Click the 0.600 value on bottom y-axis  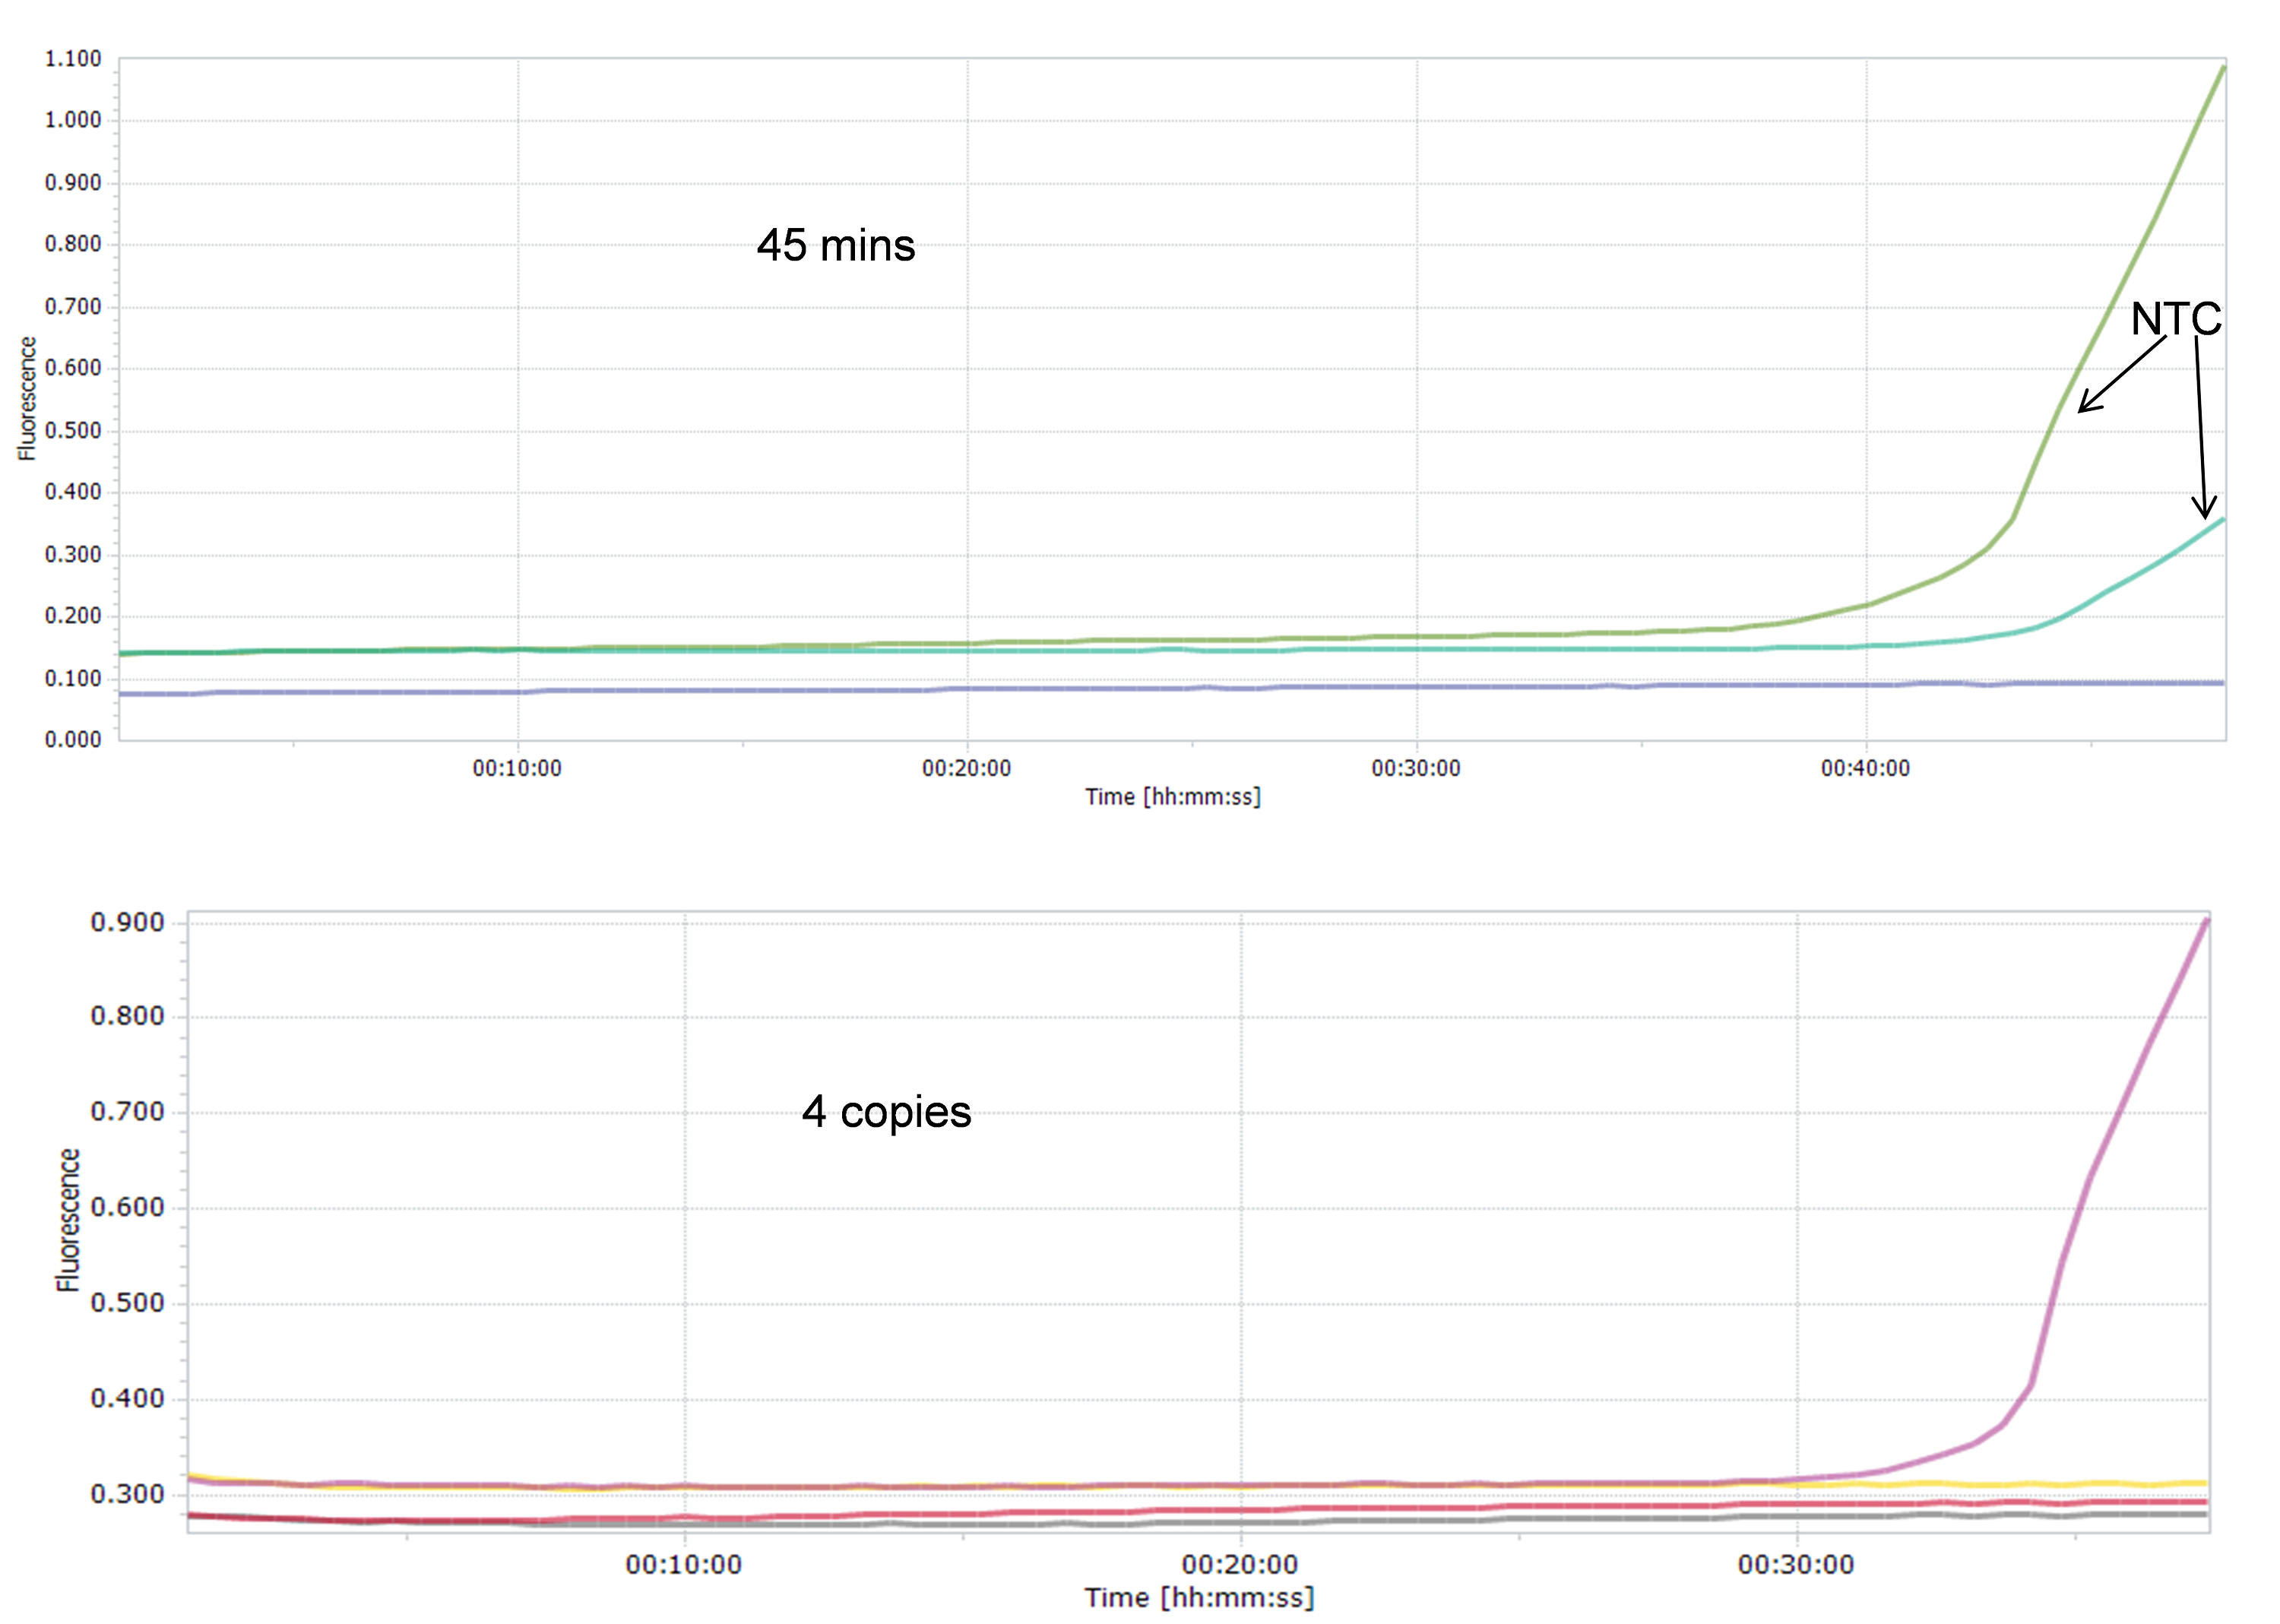(127, 1207)
